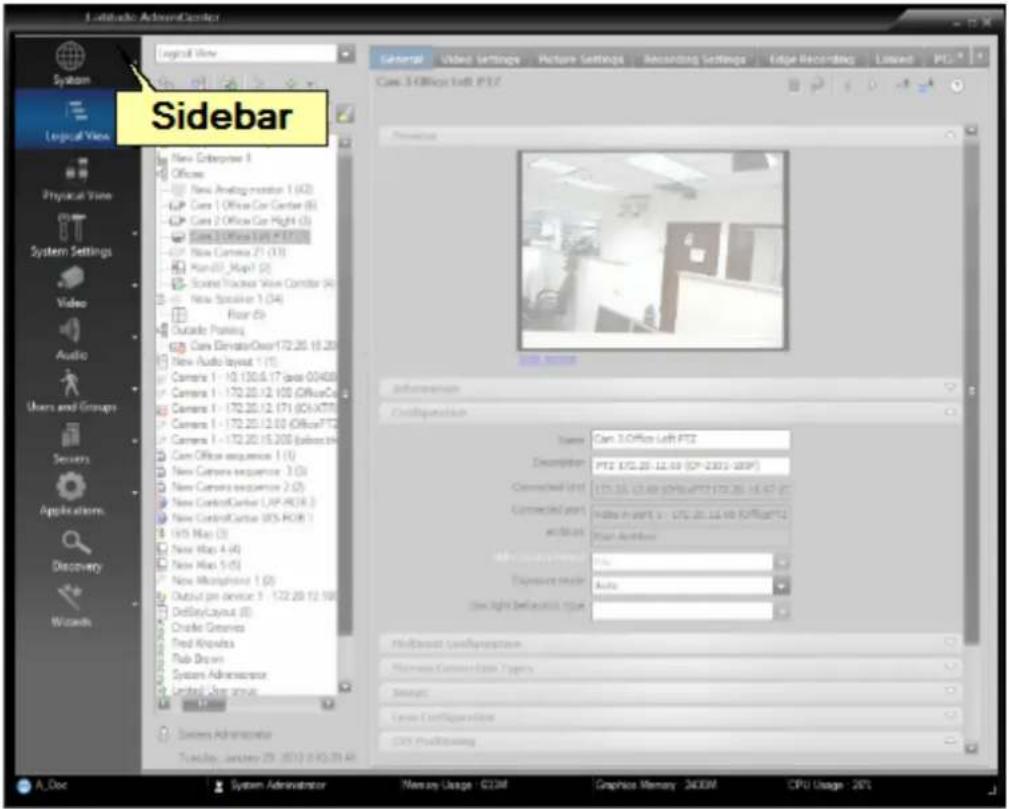Screen dimensions: 1009x809
Task: Click the trash icon in camera toolbar
Action: (794, 85)
